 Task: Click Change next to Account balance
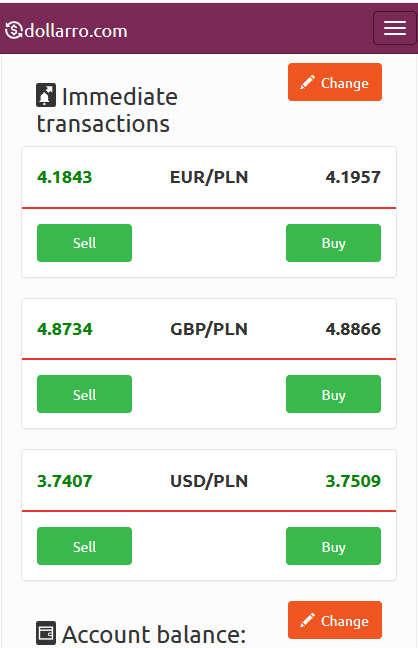coord(335,620)
